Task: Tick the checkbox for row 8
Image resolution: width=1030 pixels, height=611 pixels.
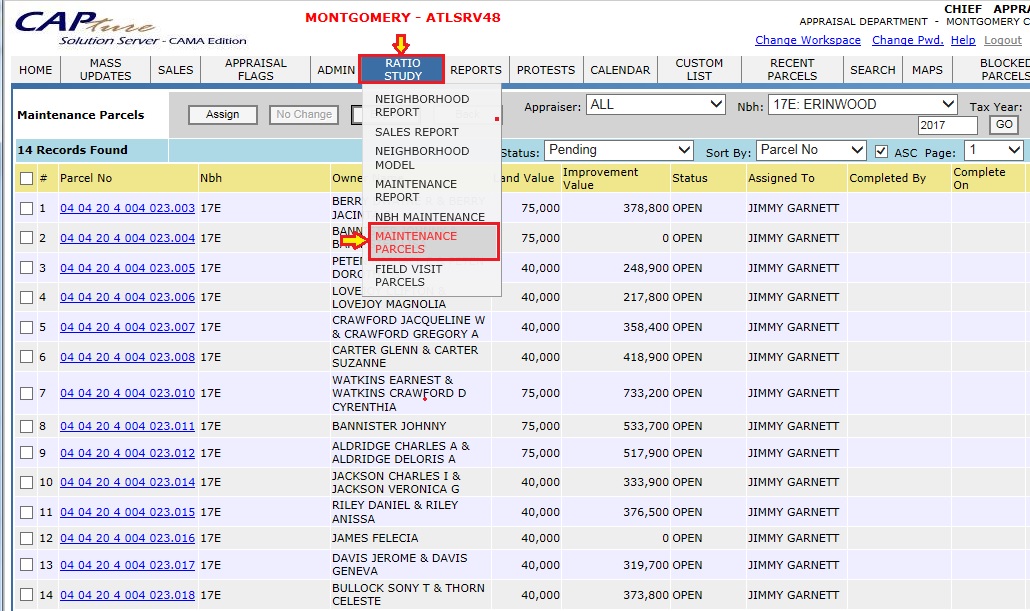Action: [26, 427]
